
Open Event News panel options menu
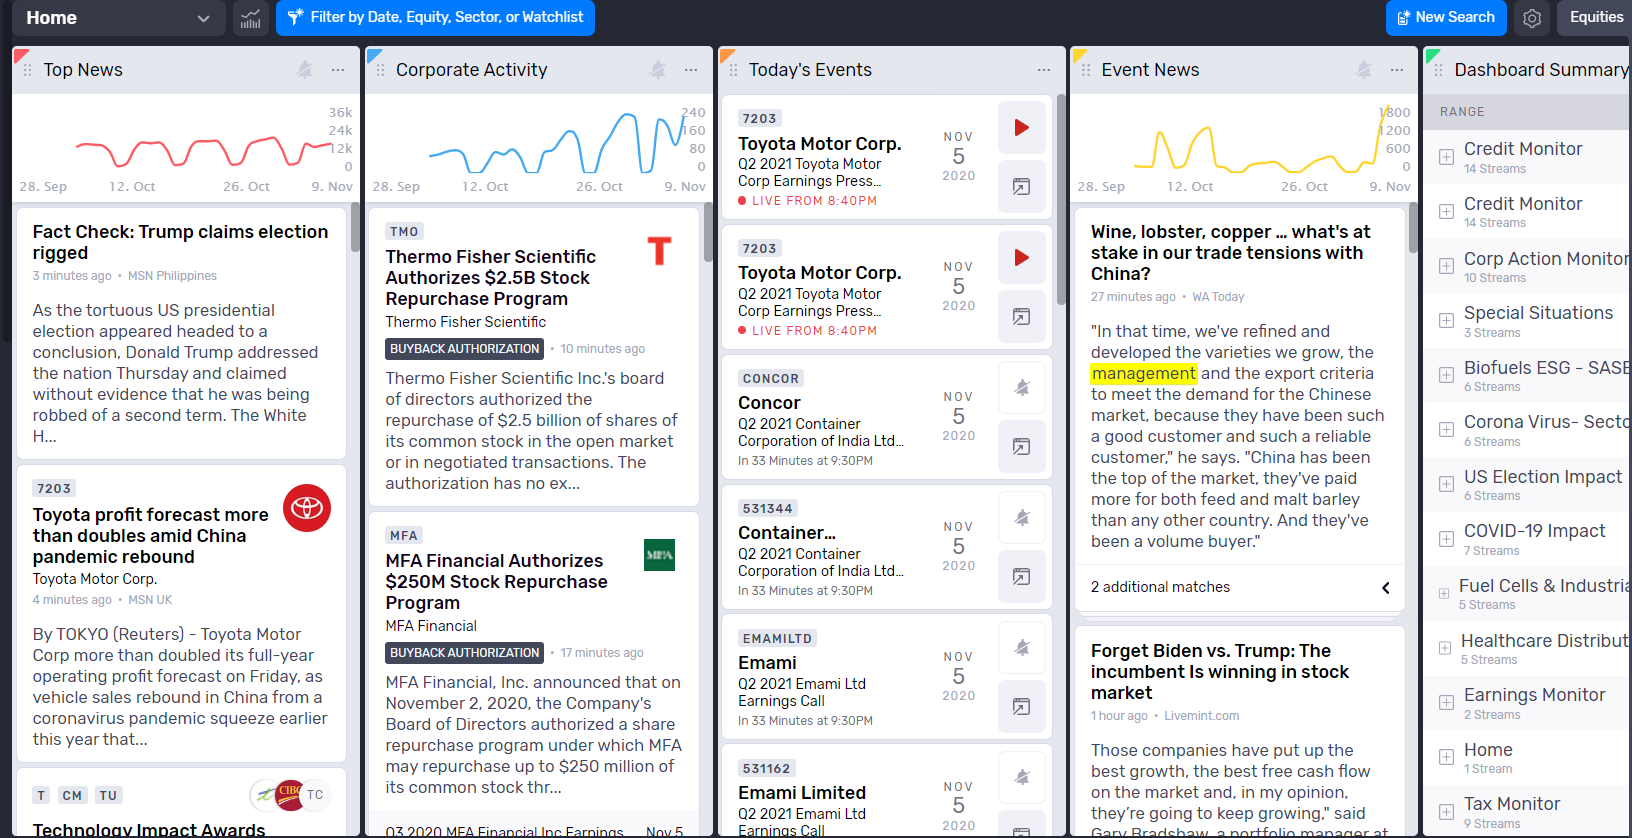point(1397,70)
